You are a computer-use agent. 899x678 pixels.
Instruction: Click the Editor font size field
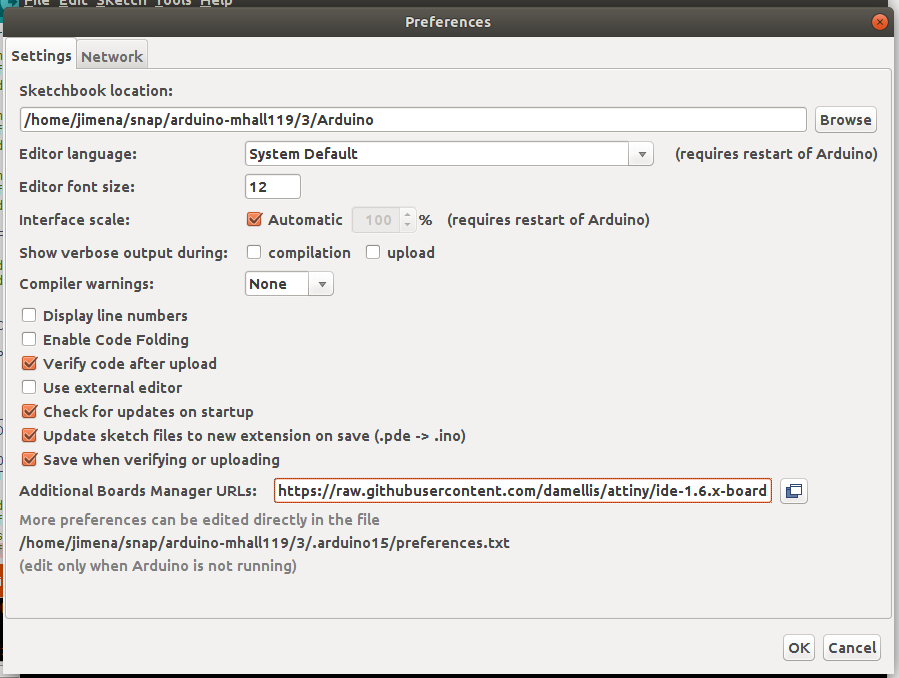coord(273,187)
